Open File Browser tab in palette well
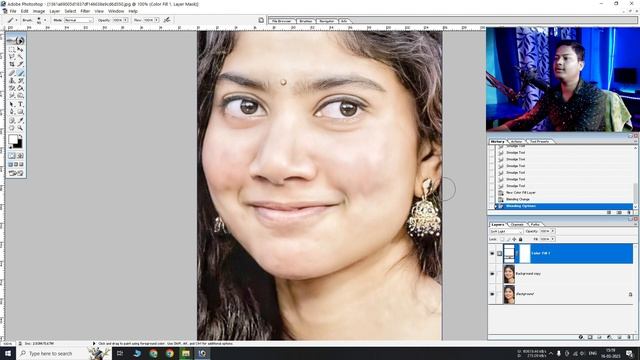Image resolution: width=640 pixels, height=360 pixels. click(x=282, y=21)
